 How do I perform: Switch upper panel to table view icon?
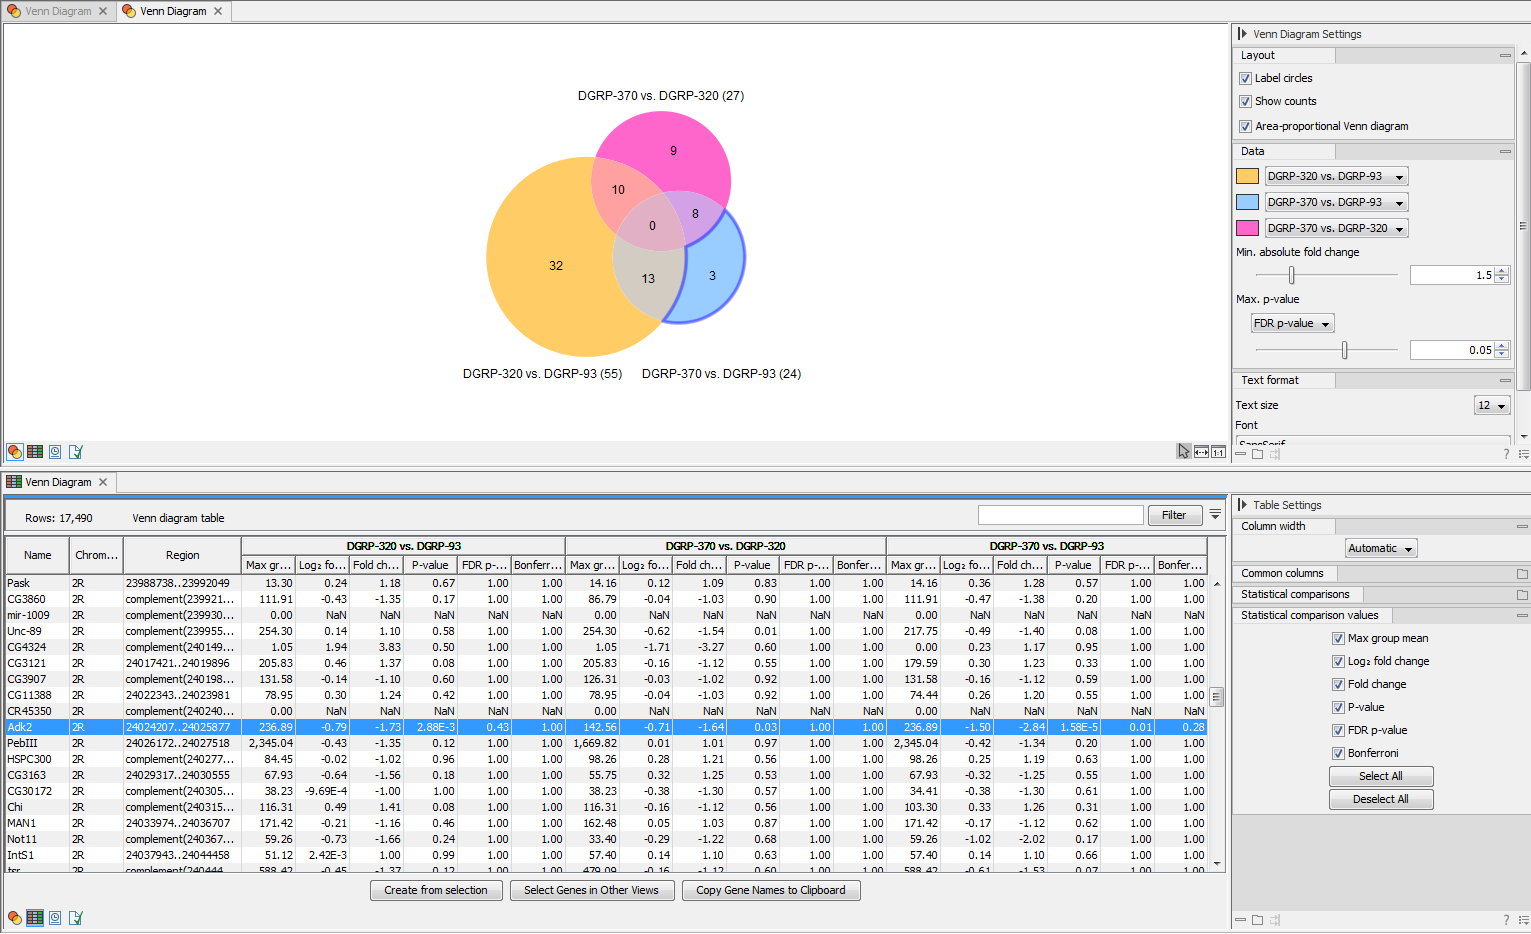[x=35, y=452]
